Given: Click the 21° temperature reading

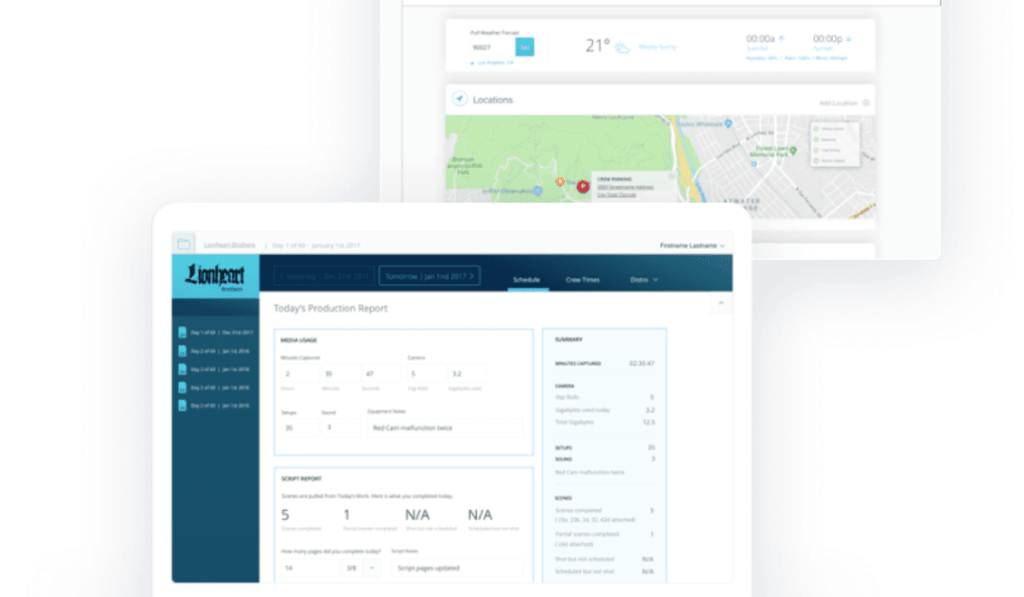Looking at the screenshot, I should pos(597,46).
